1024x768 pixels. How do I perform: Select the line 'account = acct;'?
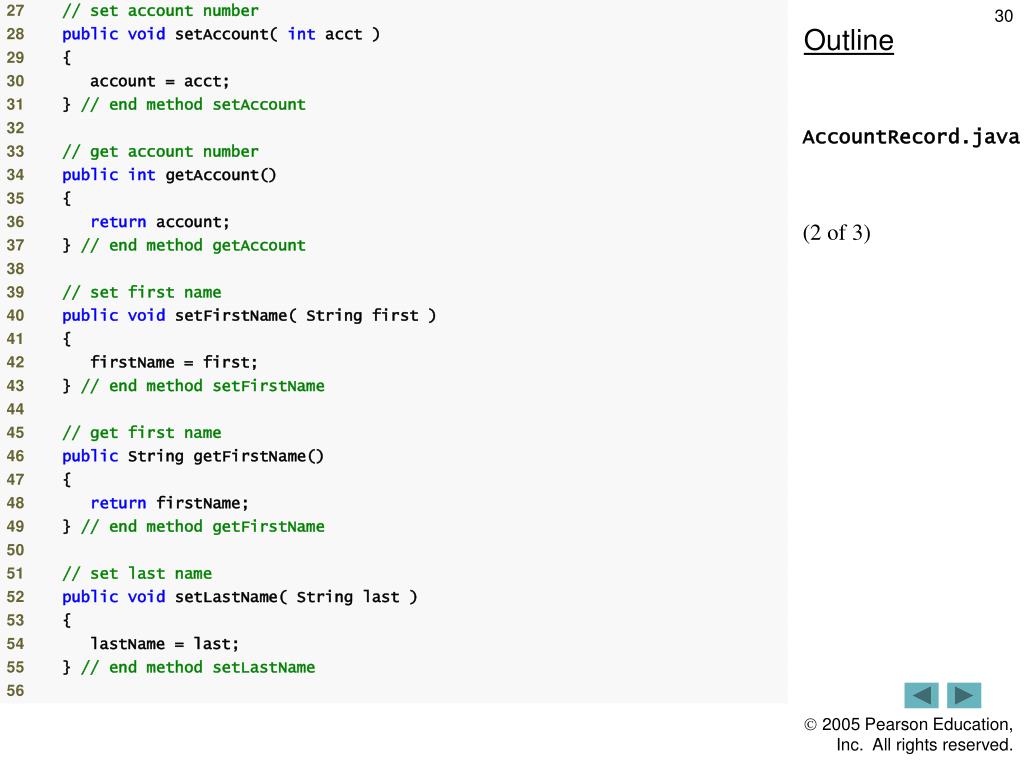tap(160, 81)
